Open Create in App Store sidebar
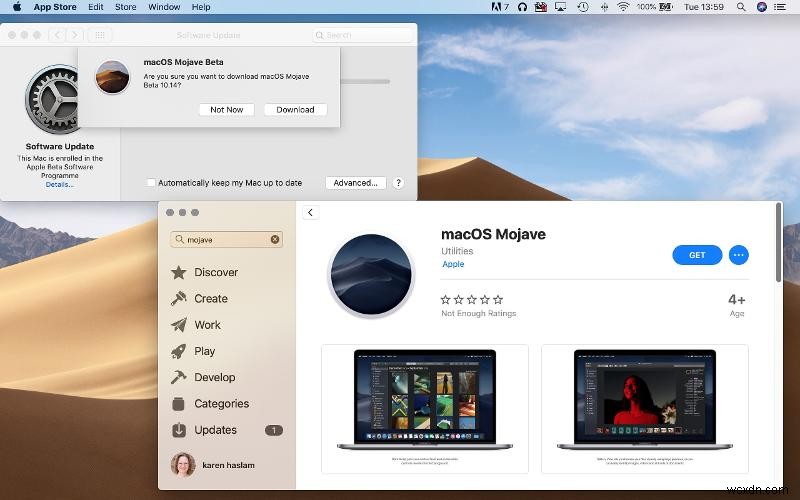 pyautogui.click(x=199, y=298)
